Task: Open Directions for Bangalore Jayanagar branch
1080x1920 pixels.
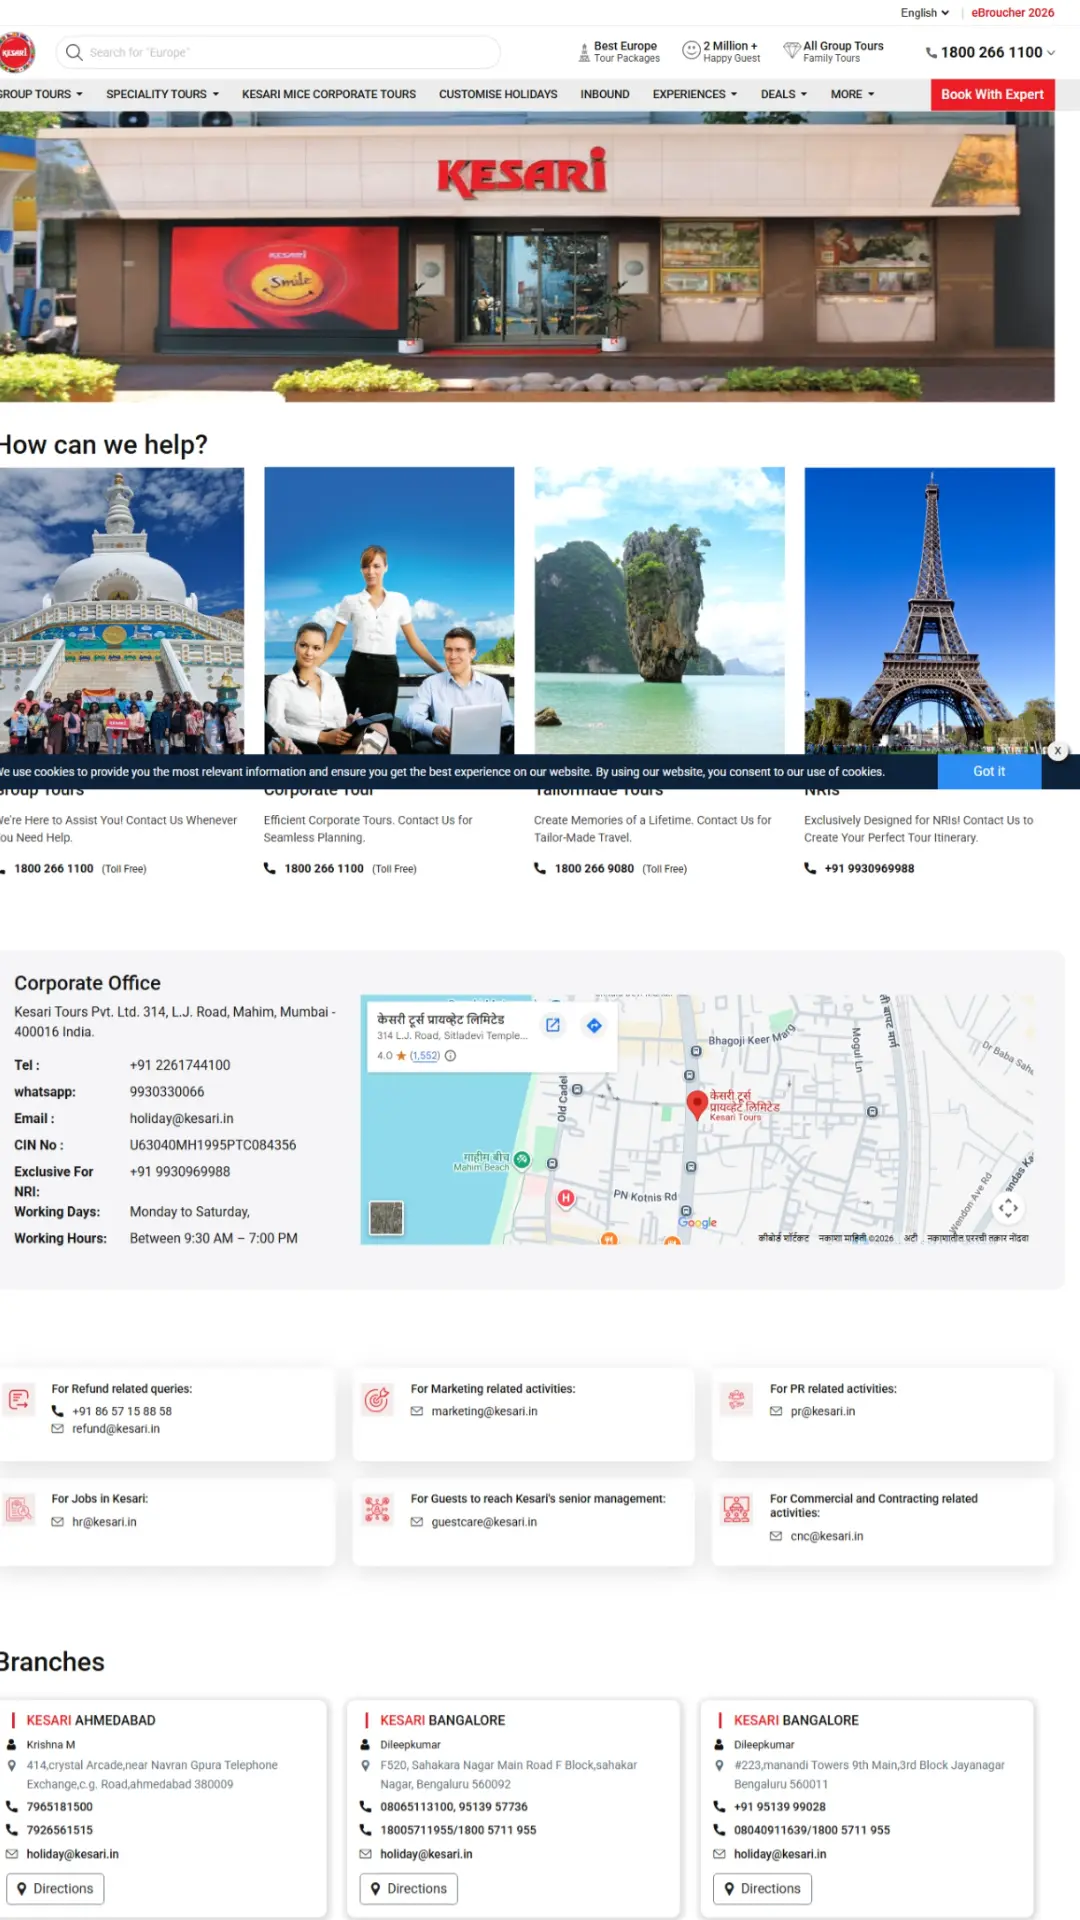Action: tap(762, 1889)
